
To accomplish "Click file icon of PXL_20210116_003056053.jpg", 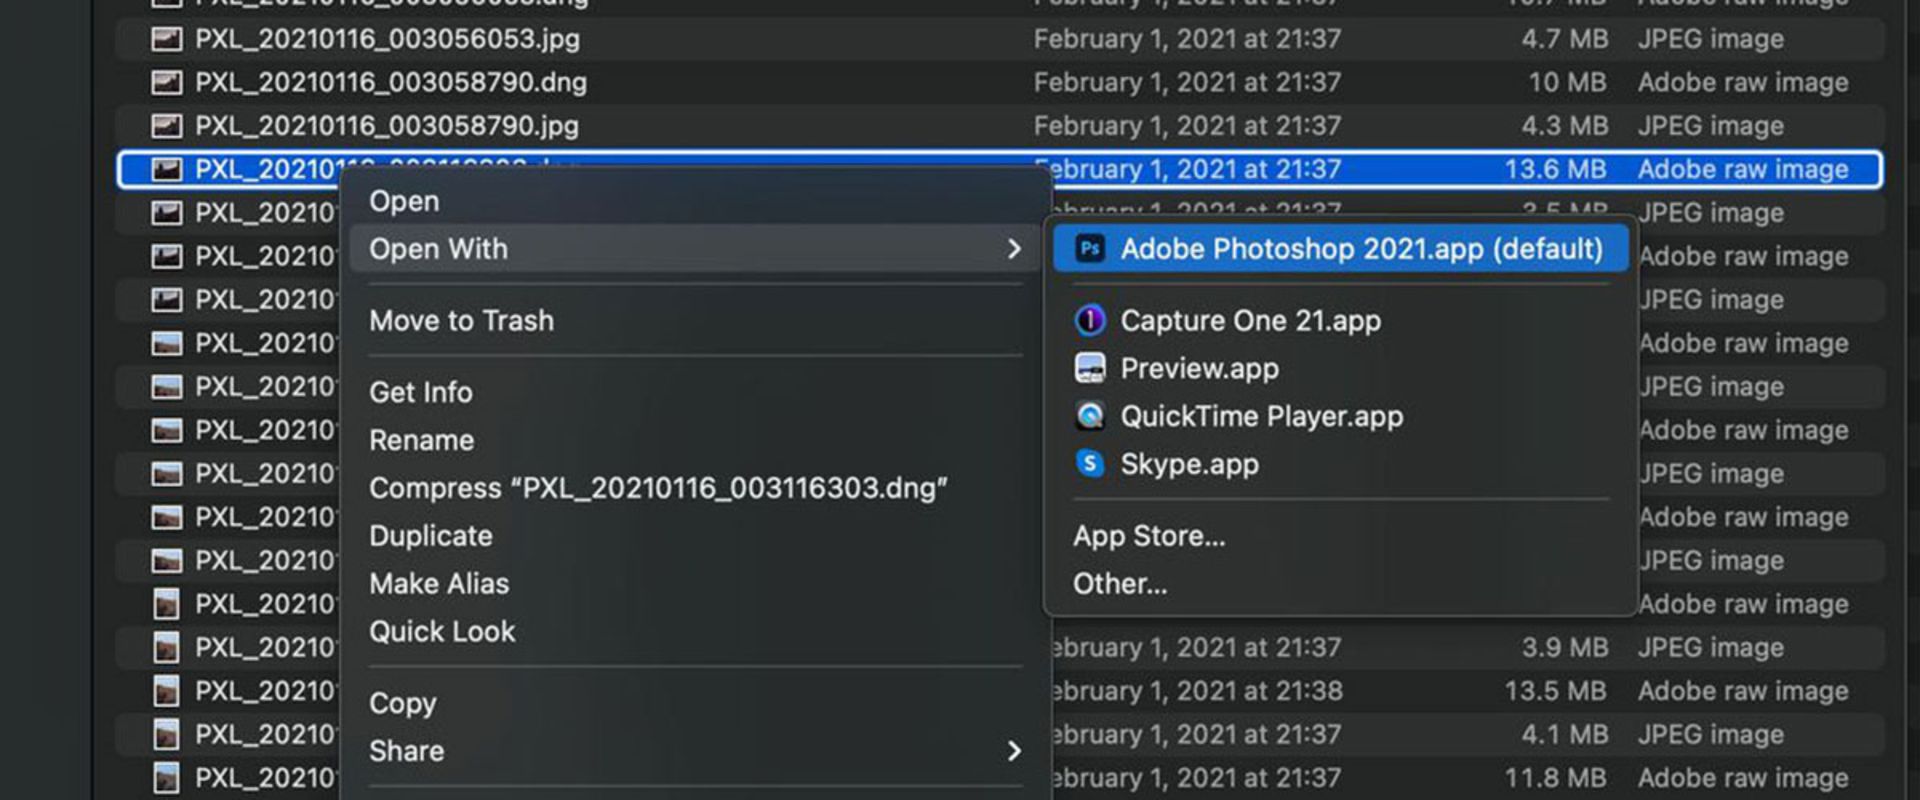I will tap(166, 39).
